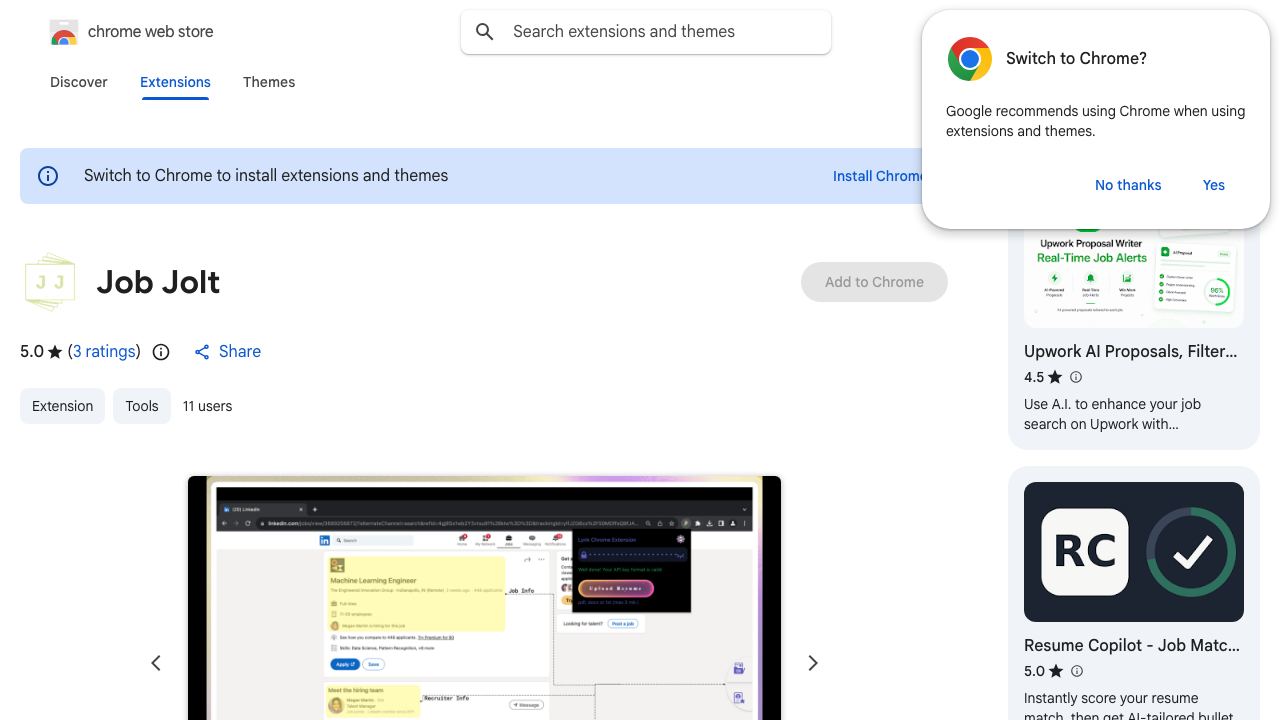This screenshot has height=720, width=1280.
Task: Go to previous screenshot with left arrow
Action: click(x=156, y=663)
